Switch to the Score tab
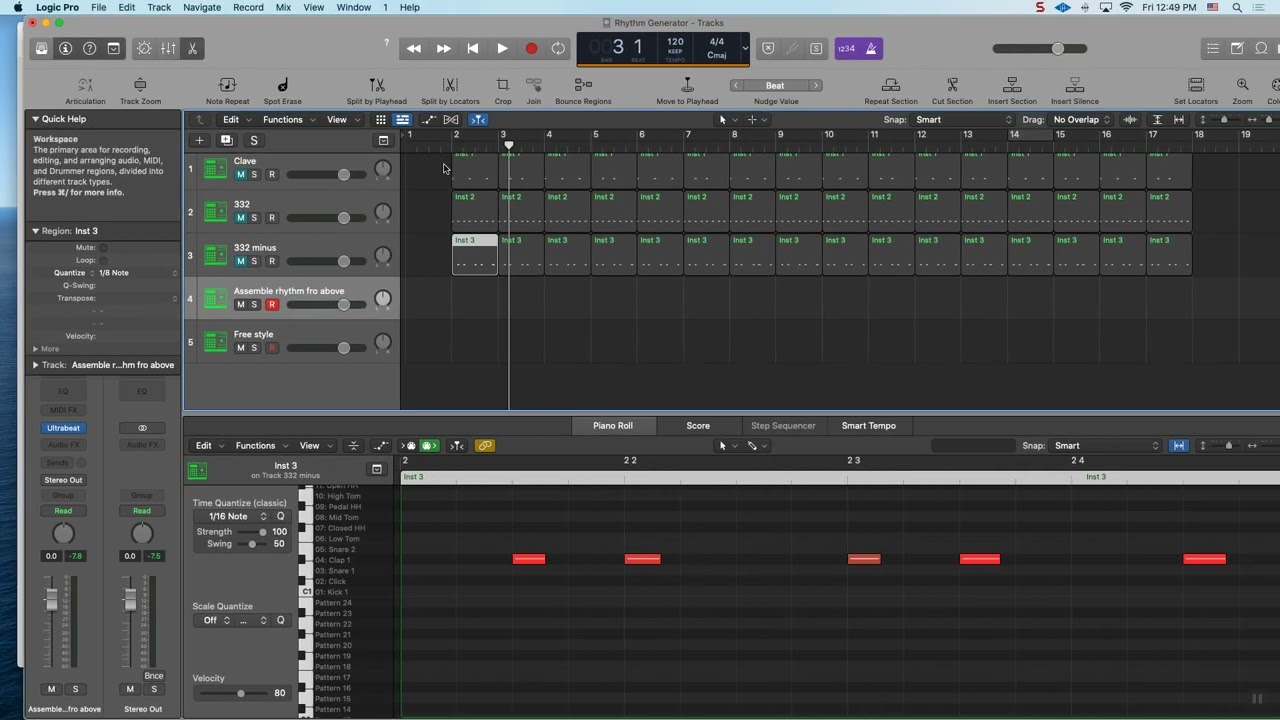The height and width of the screenshot is (720, 1280). pyautogui.click(x=698, y=426)
